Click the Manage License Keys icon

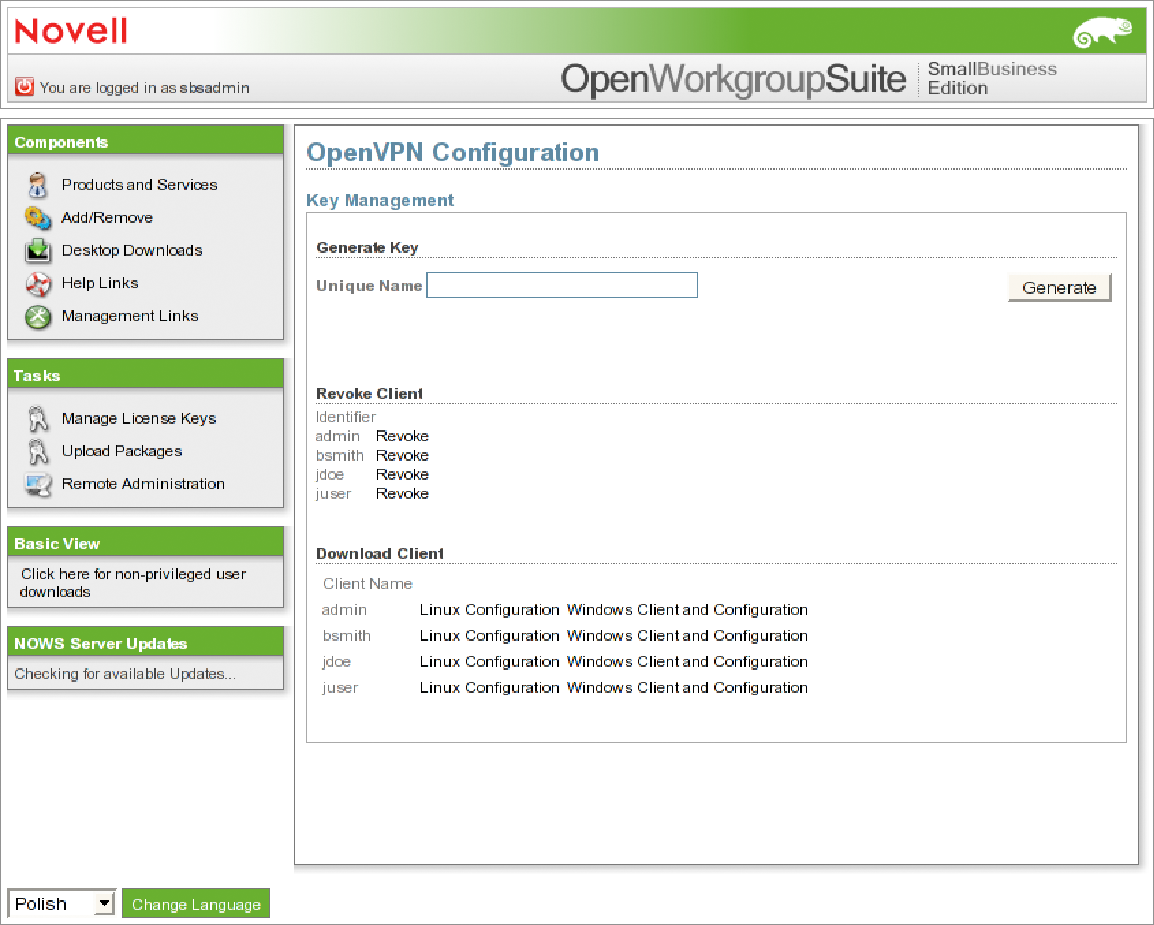tap(38, 419)
